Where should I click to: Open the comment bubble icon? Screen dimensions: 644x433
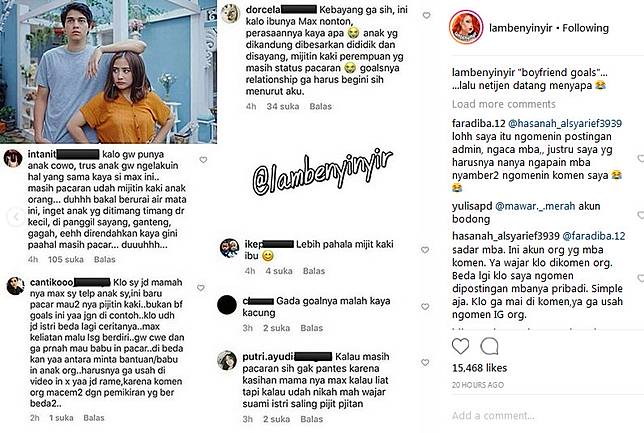coord(489,346)
